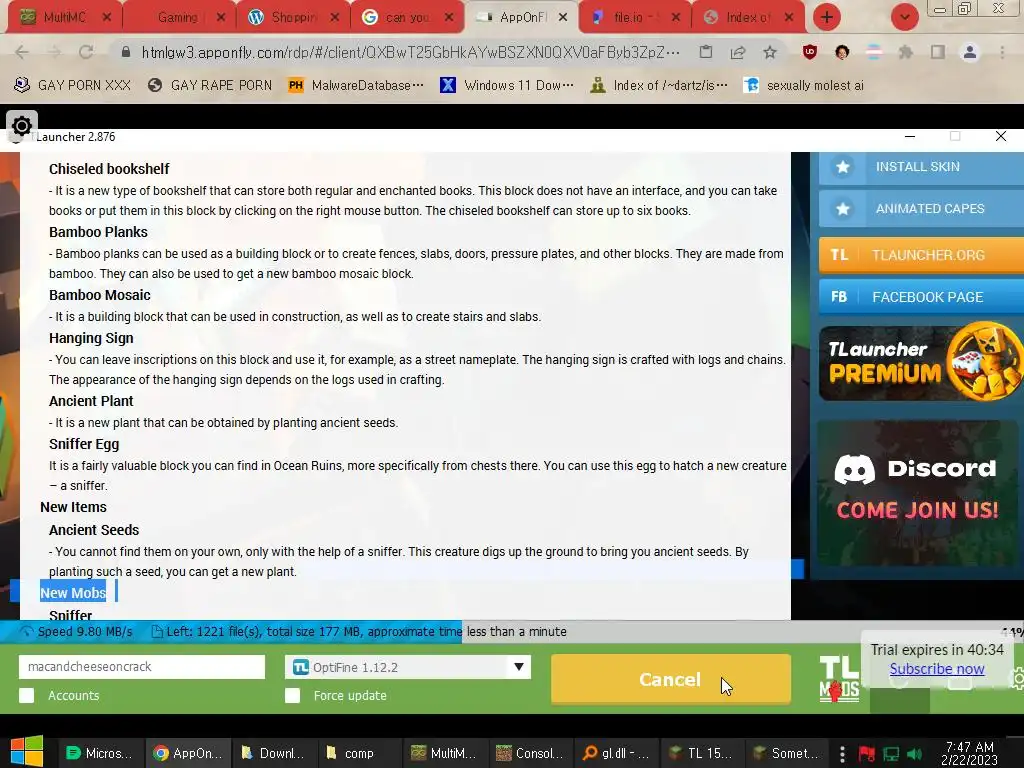Viewport: 1024px width, 768px height.
Task: Click the volume speaker tray icon
Action: [914, 754]
